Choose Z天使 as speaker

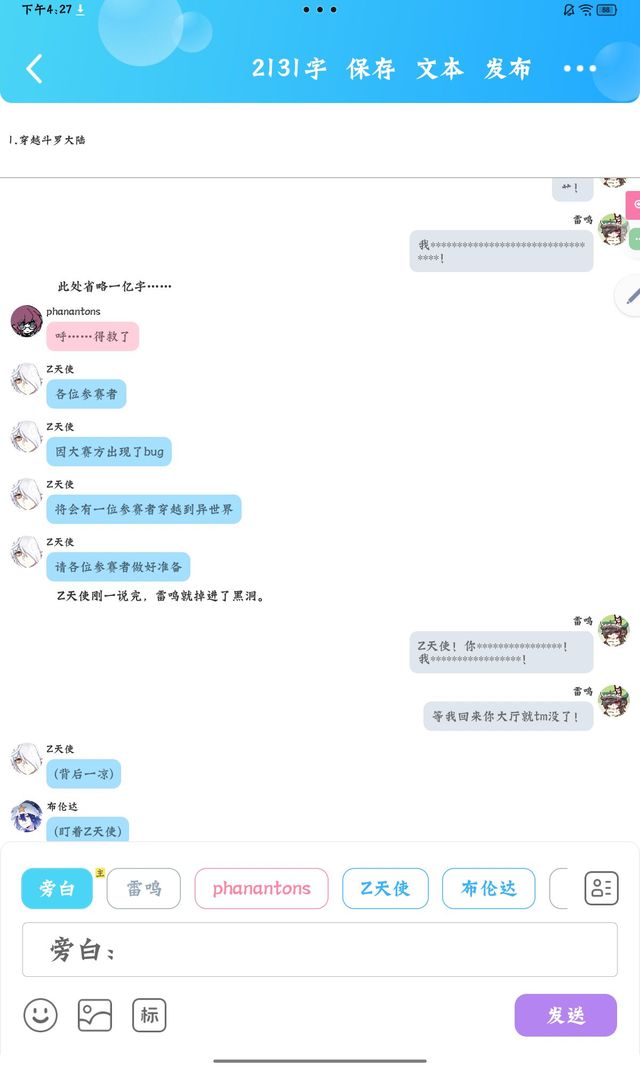[385, 888]
